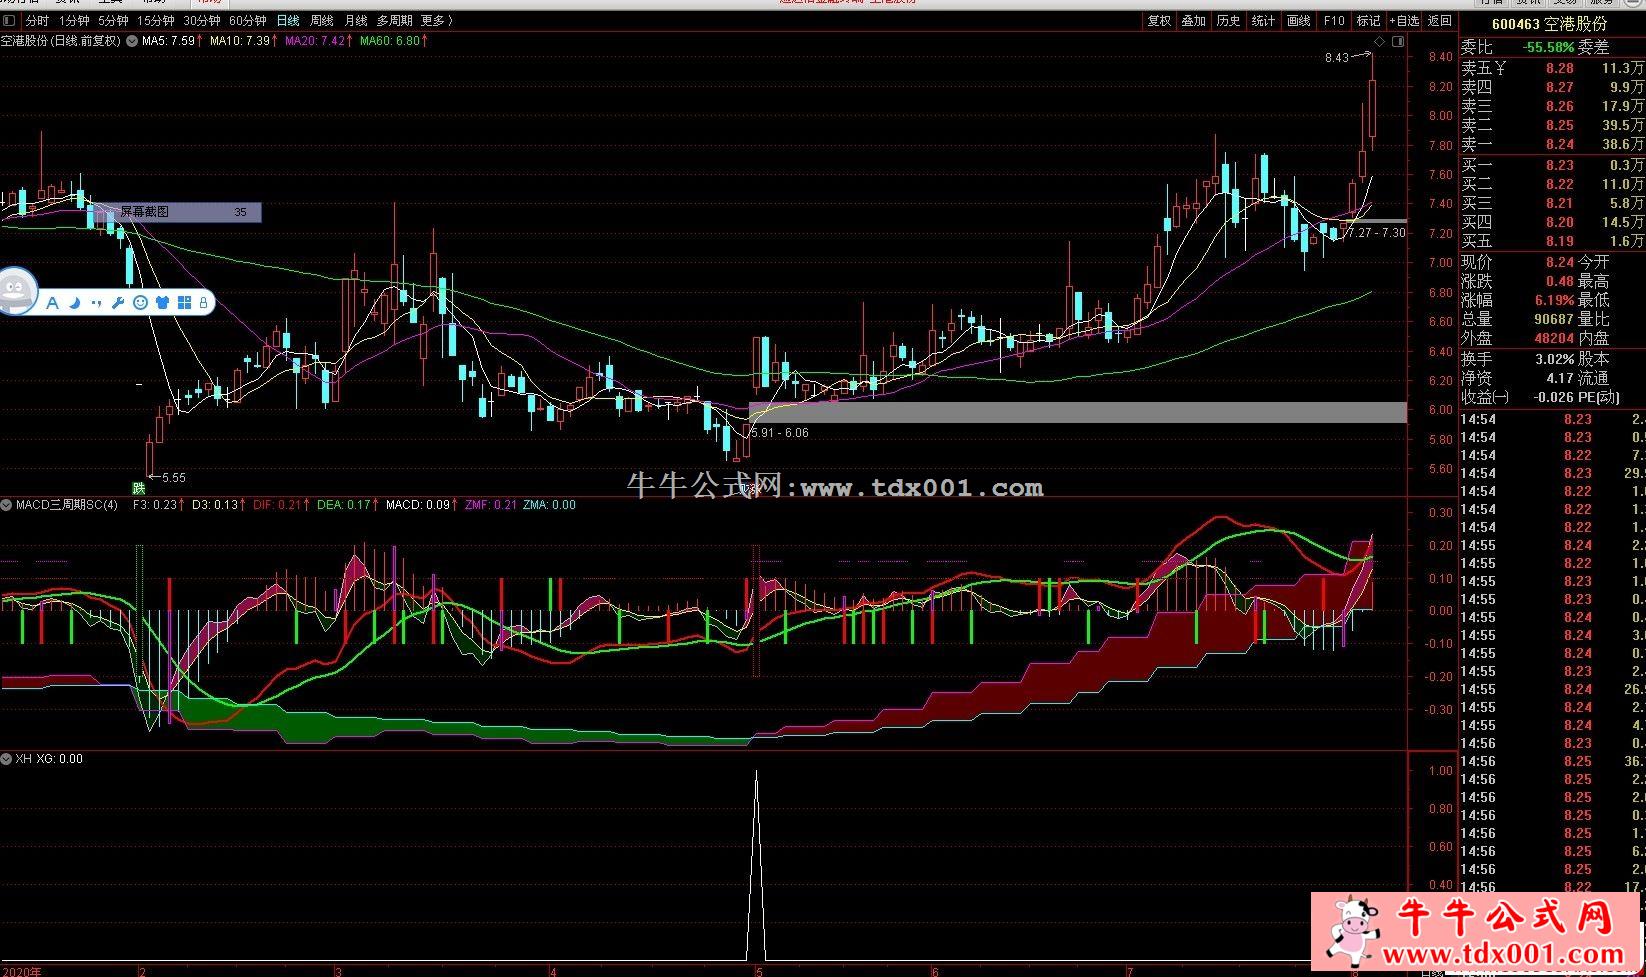Click the 历史 history button

[1229, 20]
